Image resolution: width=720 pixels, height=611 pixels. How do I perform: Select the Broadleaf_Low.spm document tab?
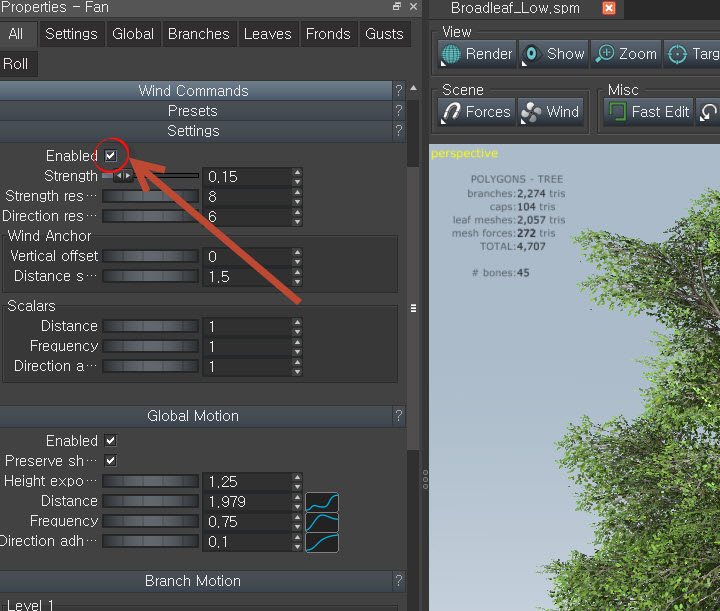[x=516, y=8]
